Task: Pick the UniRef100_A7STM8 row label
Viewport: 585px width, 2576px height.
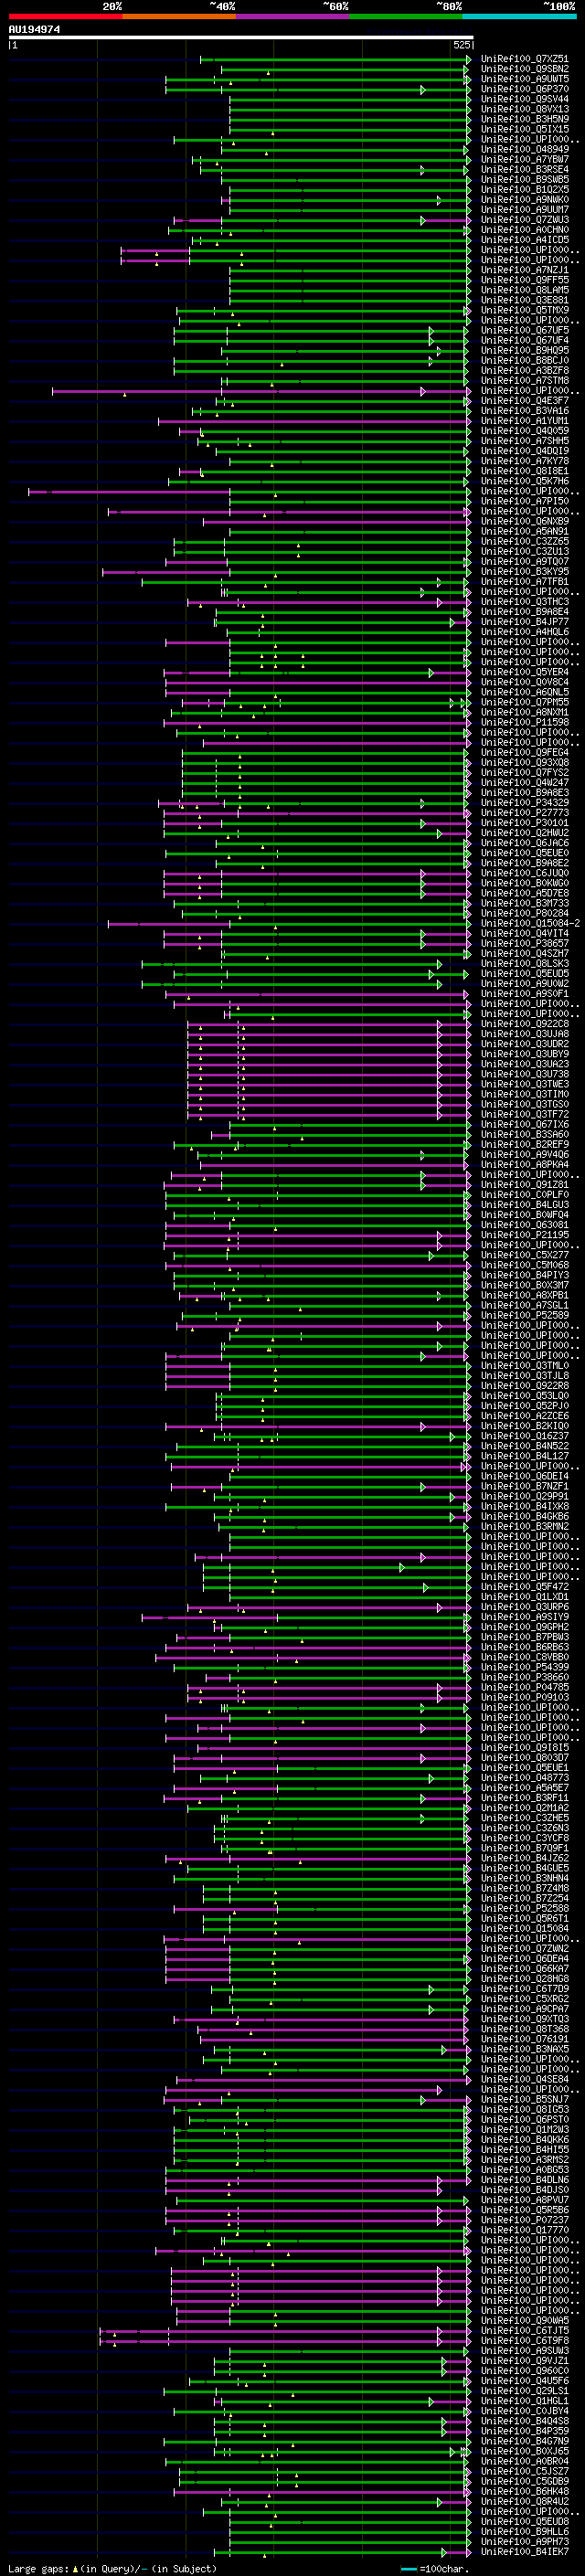Action: (x=524, y=381)
